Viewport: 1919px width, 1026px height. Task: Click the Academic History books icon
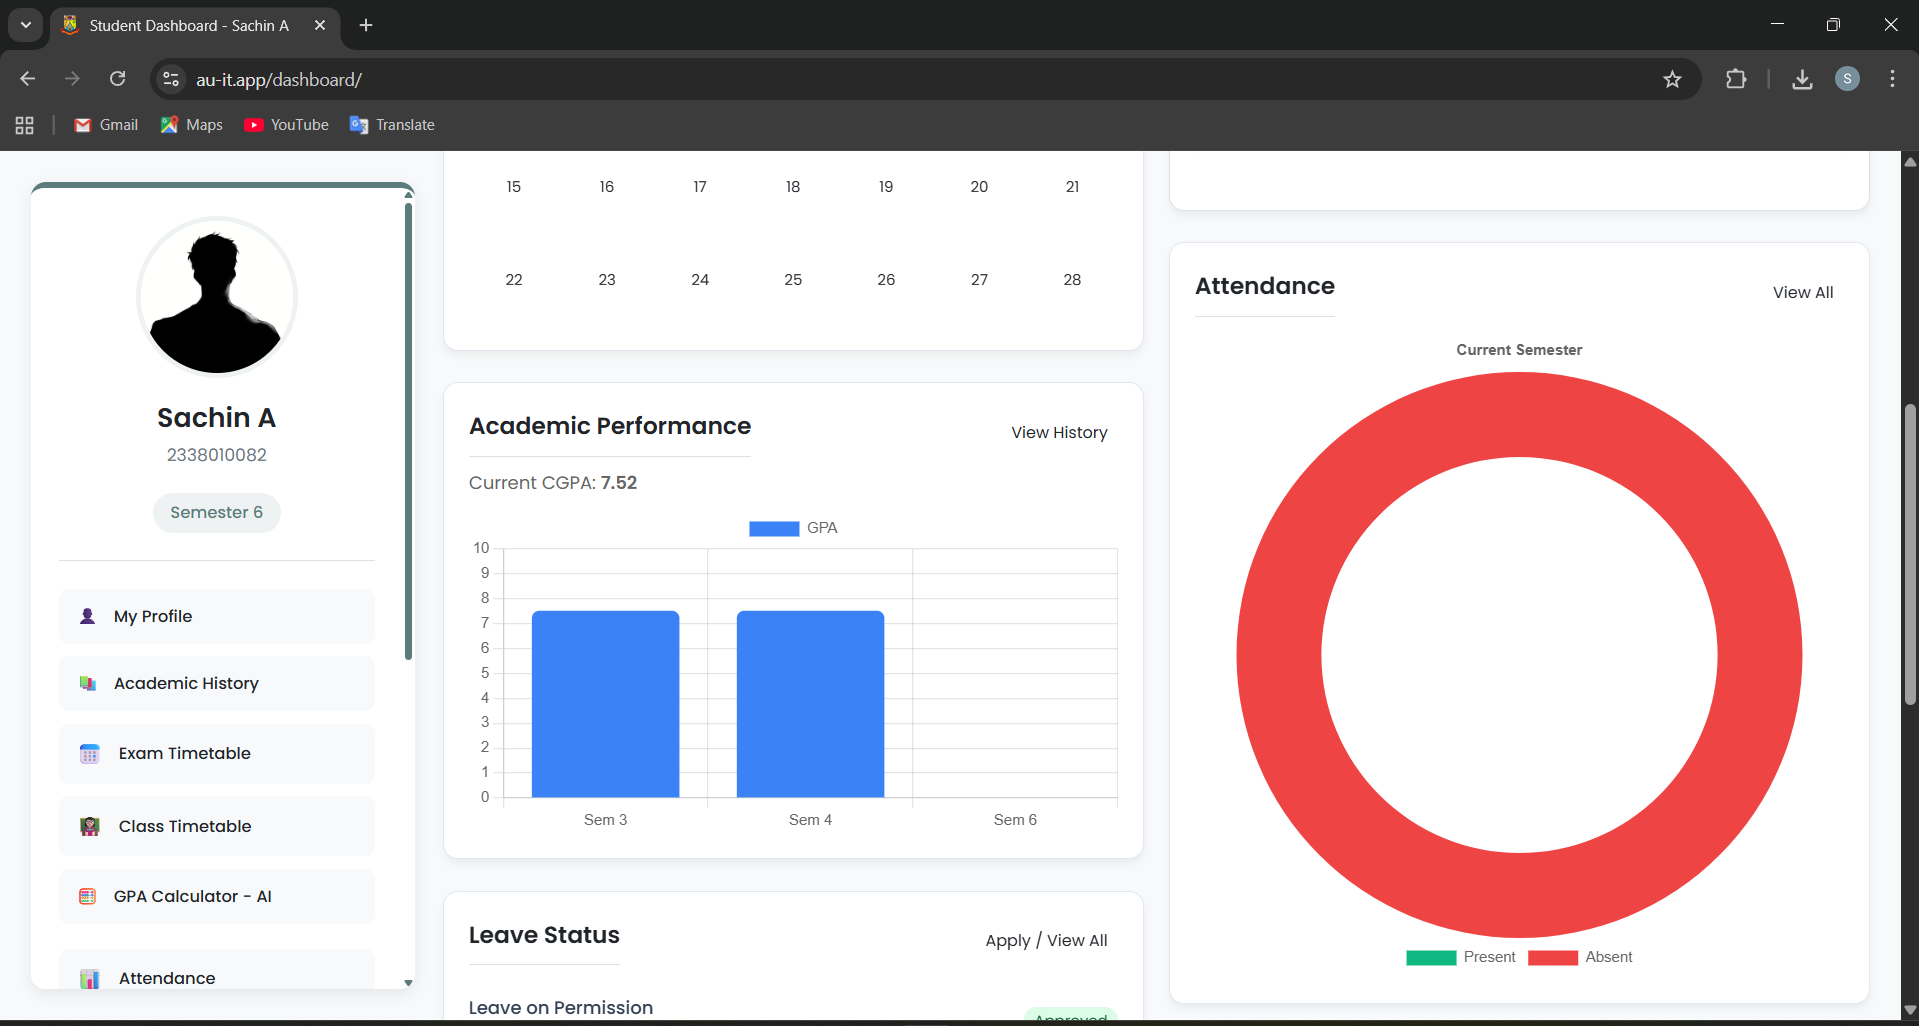(88, 684)
